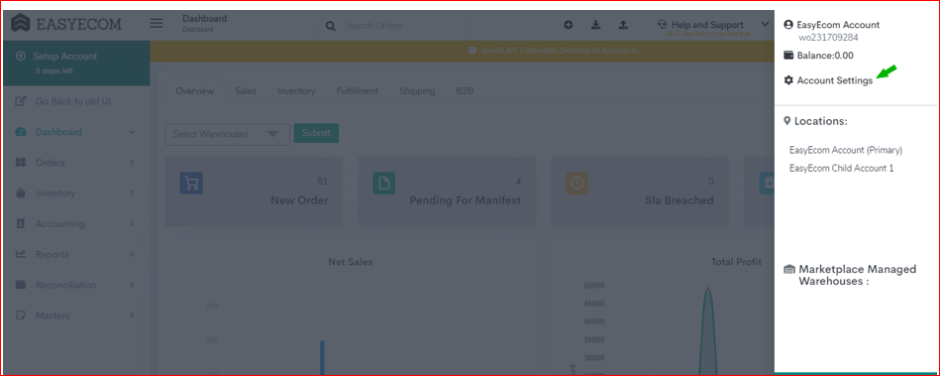Click the hamburger menu icon
940x376 pixels.
pyautogui.click(x=156, y=23)
